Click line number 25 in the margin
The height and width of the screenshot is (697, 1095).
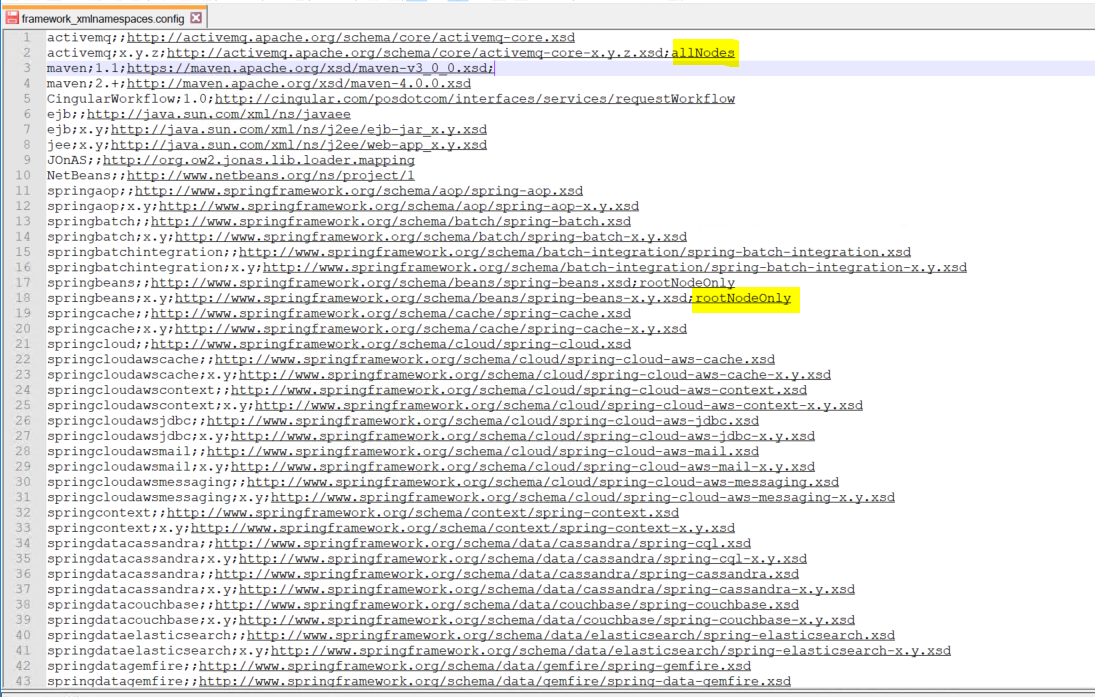(22, 405)
